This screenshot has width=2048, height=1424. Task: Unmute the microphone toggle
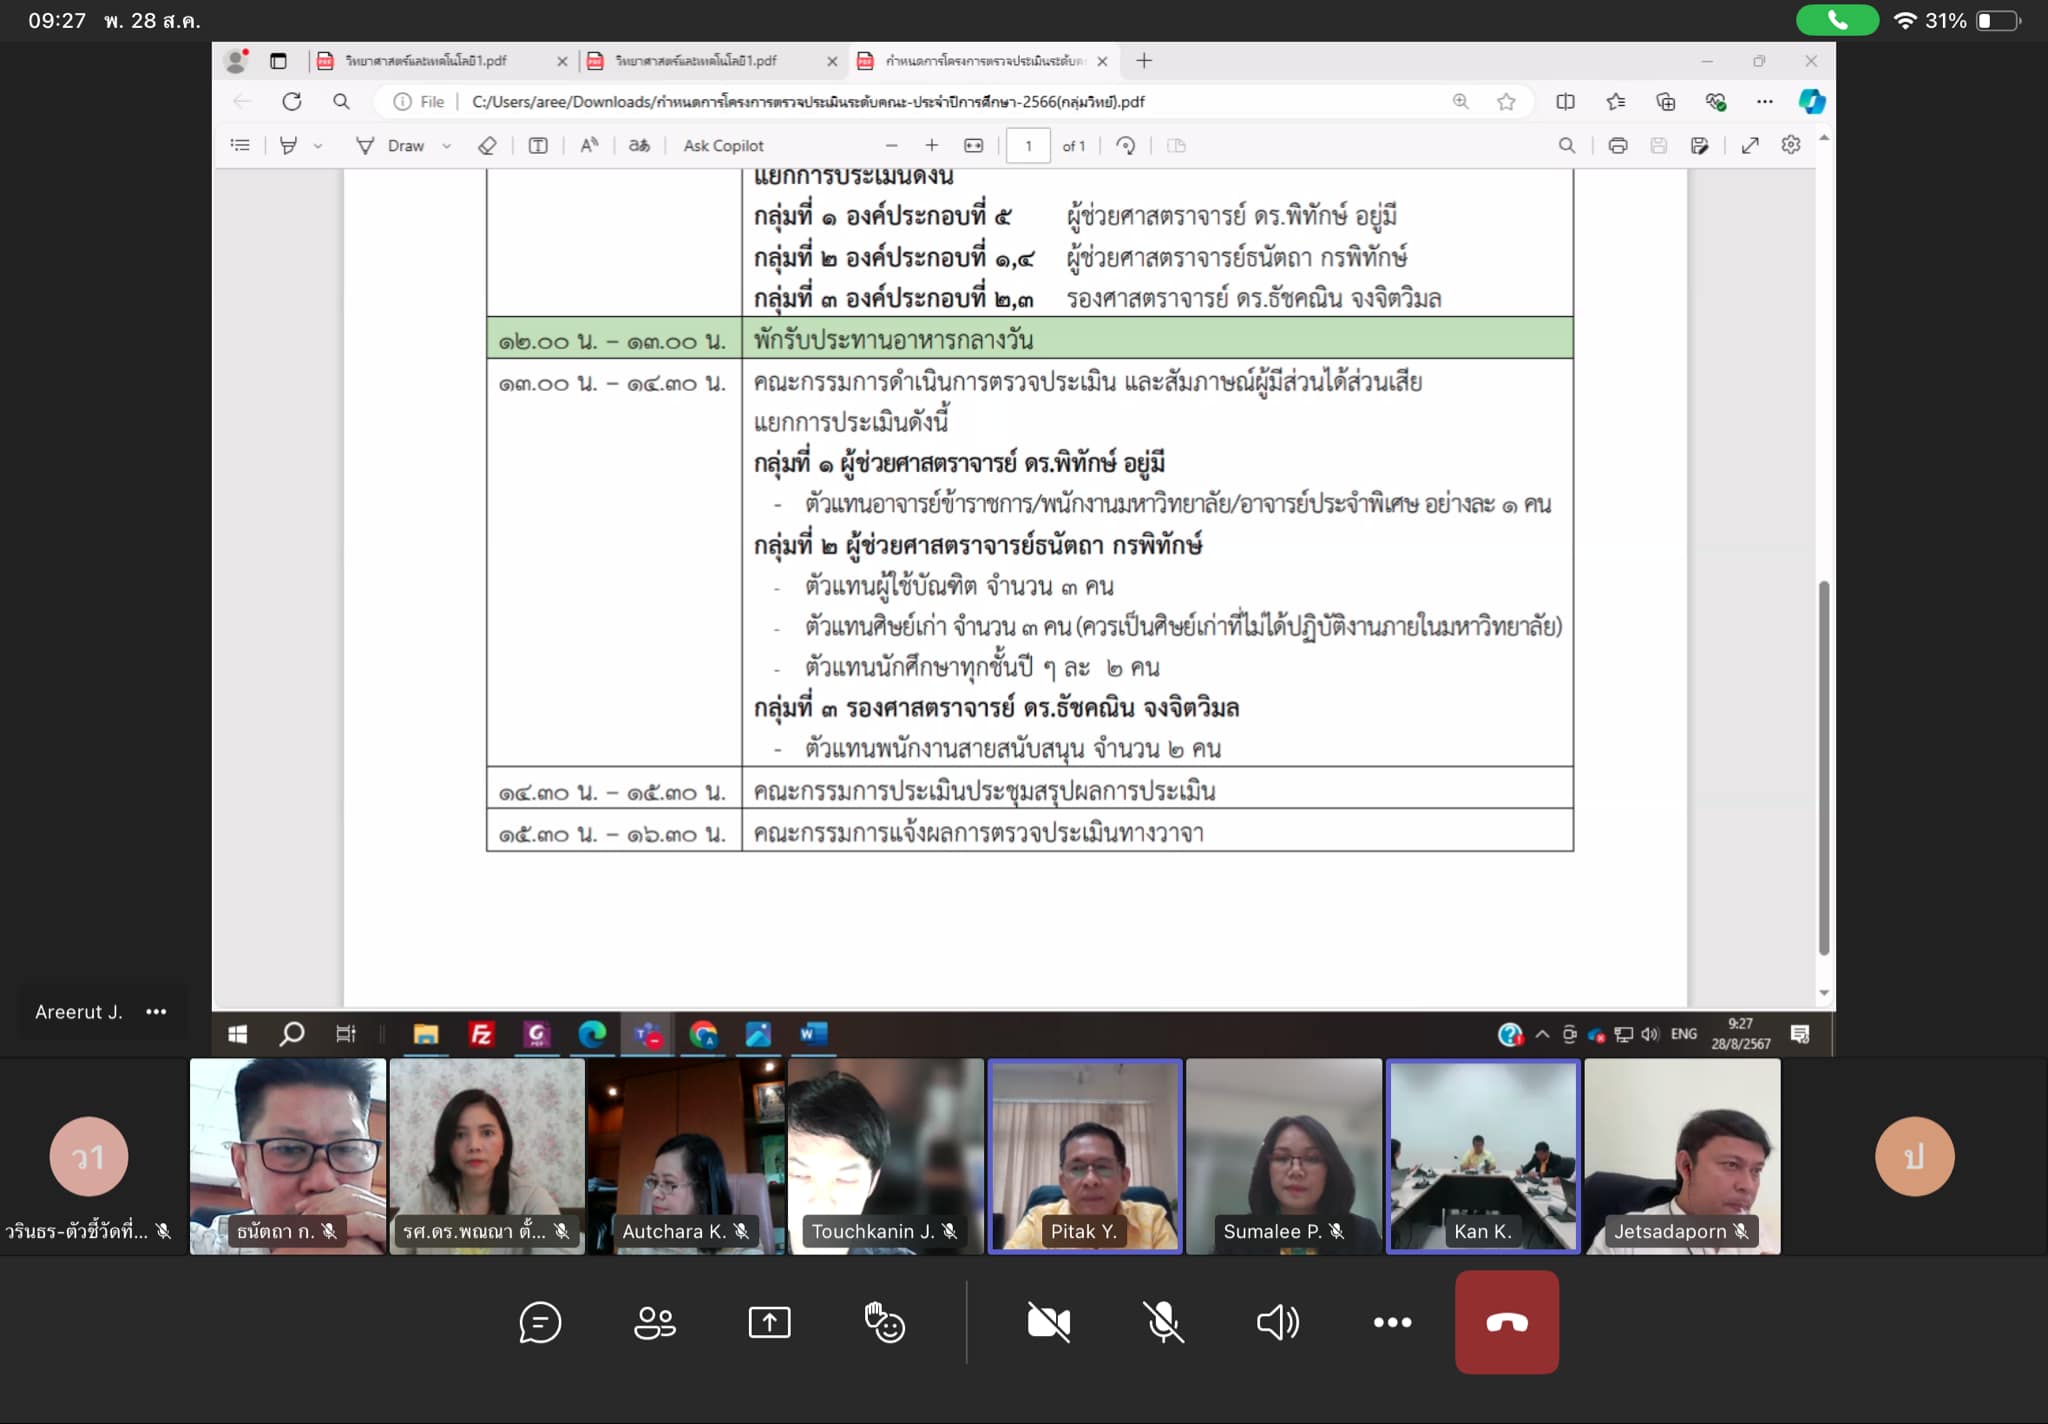[1163, 1322]
